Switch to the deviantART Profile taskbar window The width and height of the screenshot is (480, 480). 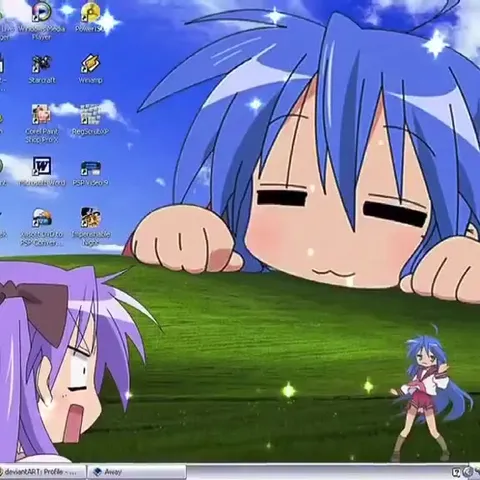43,472
